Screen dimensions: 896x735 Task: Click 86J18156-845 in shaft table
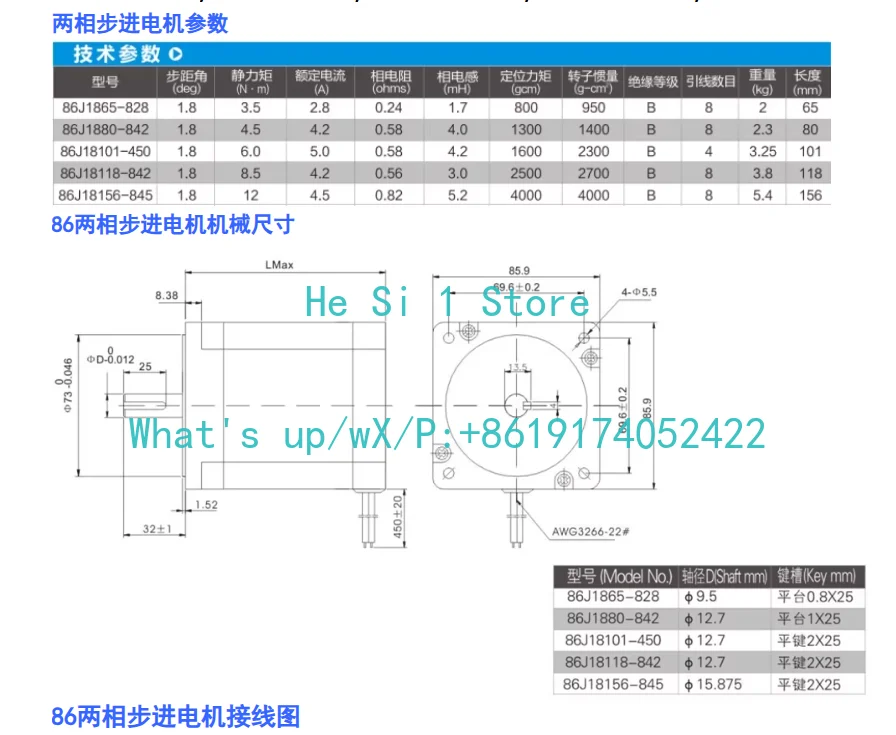point(613,685)
